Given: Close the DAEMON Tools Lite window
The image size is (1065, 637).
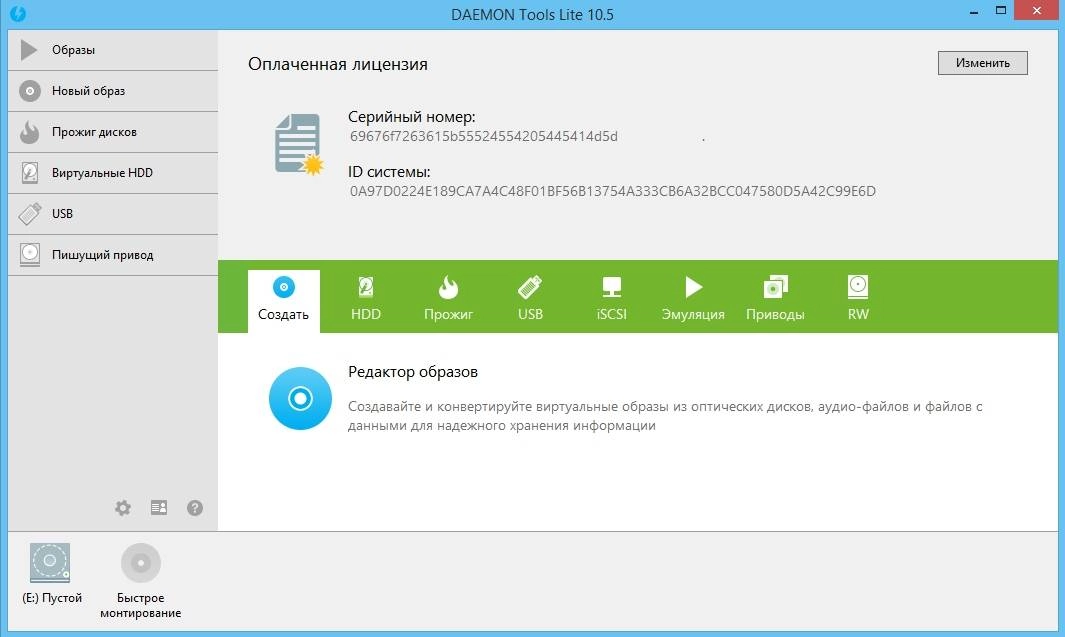Looking at the screenshot, I should (1036, 11).
